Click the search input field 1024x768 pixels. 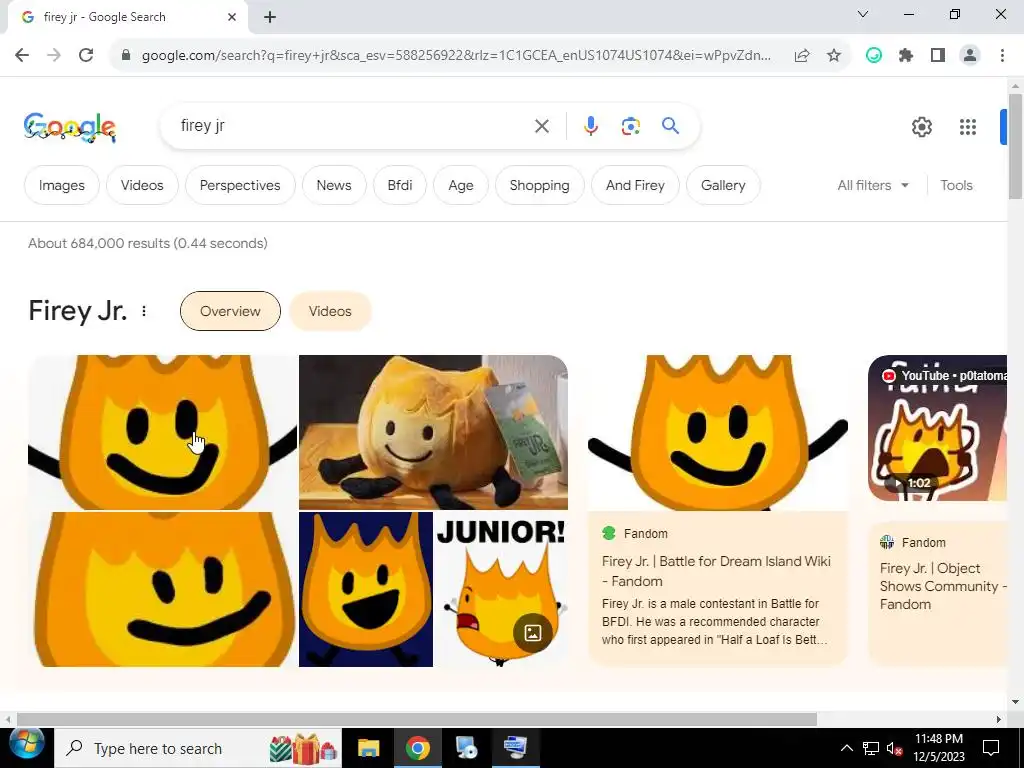353,126
